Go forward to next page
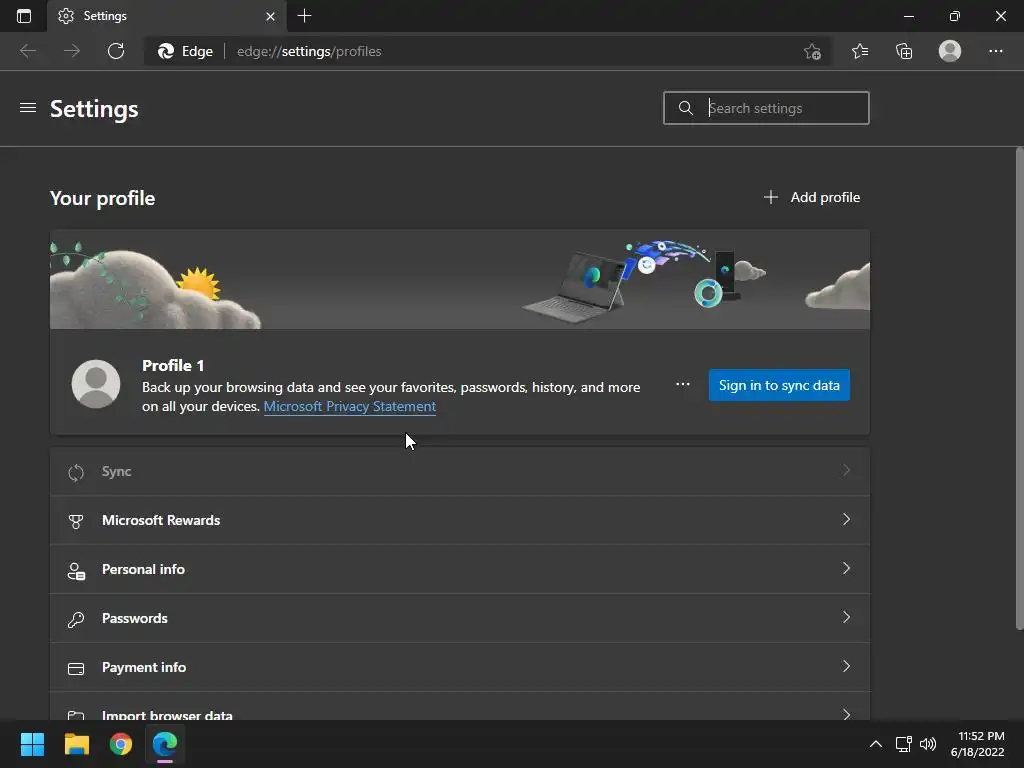This screenshot has height=768, width=1024. pyautogui.click(x=72, y=51)
